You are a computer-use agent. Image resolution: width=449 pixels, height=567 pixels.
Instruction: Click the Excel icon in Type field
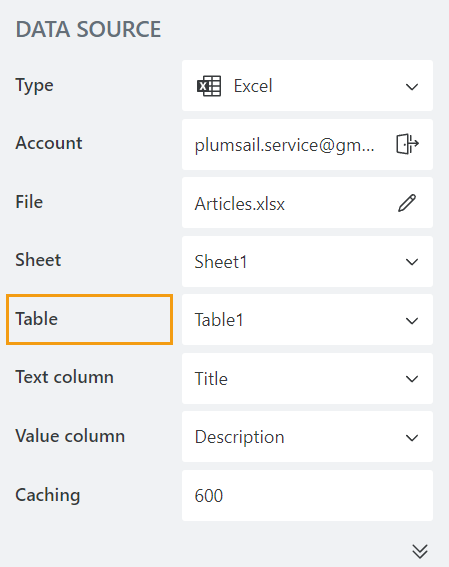pyautogui.click(x=209, y=86)
